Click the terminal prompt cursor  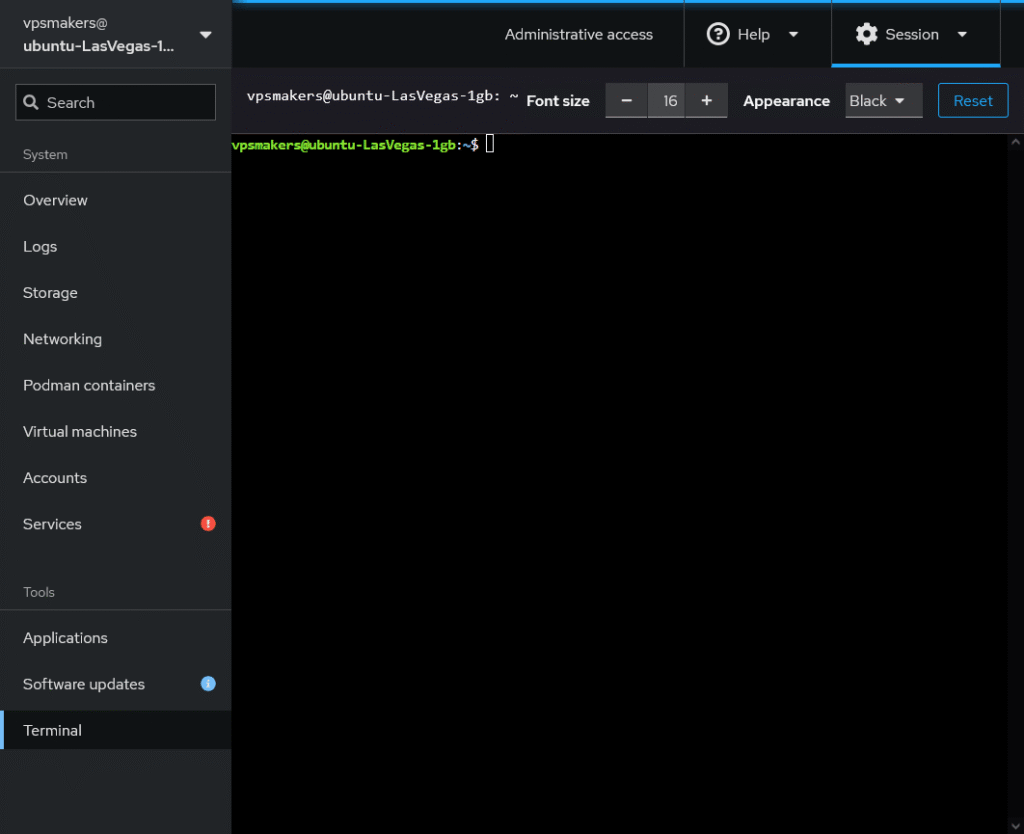tap(490, 144)
